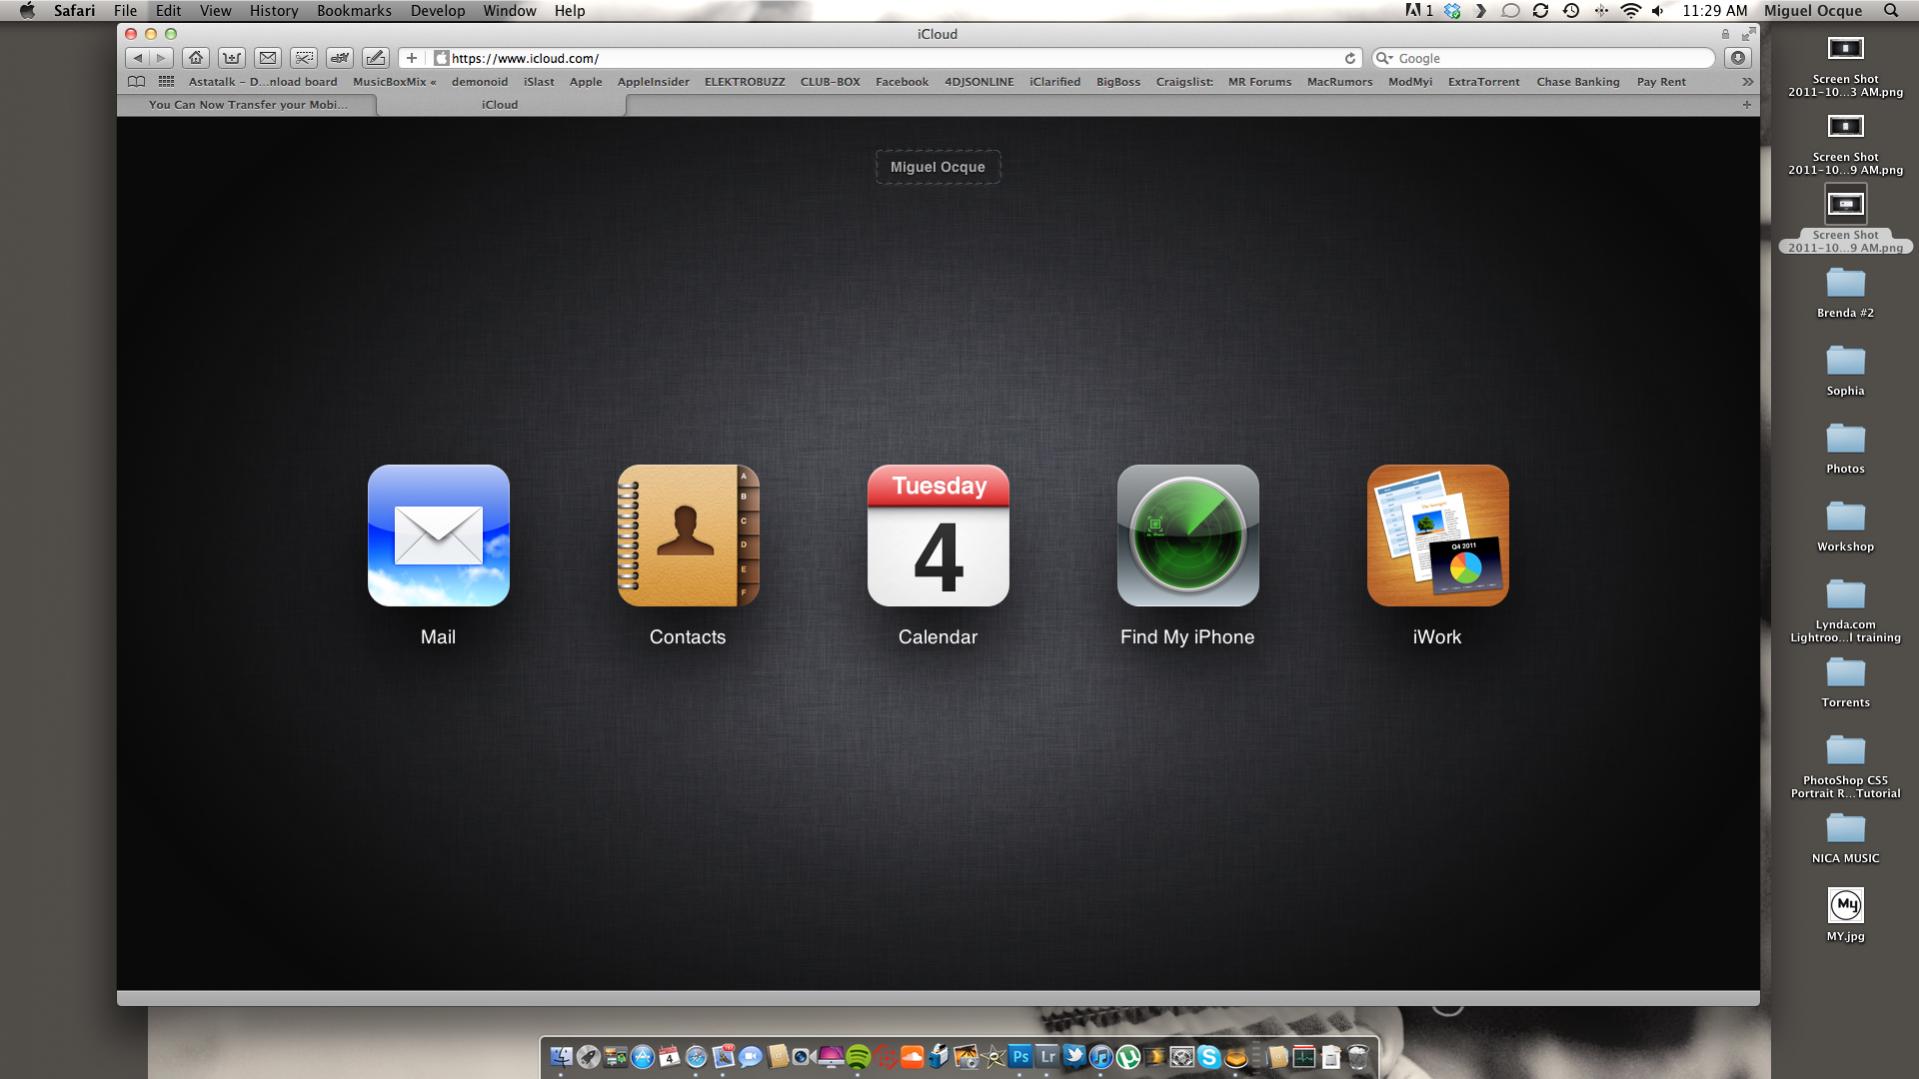Open the volume menu bar control
The height and width of the screenshot is (1079, 1919).
1658,11
